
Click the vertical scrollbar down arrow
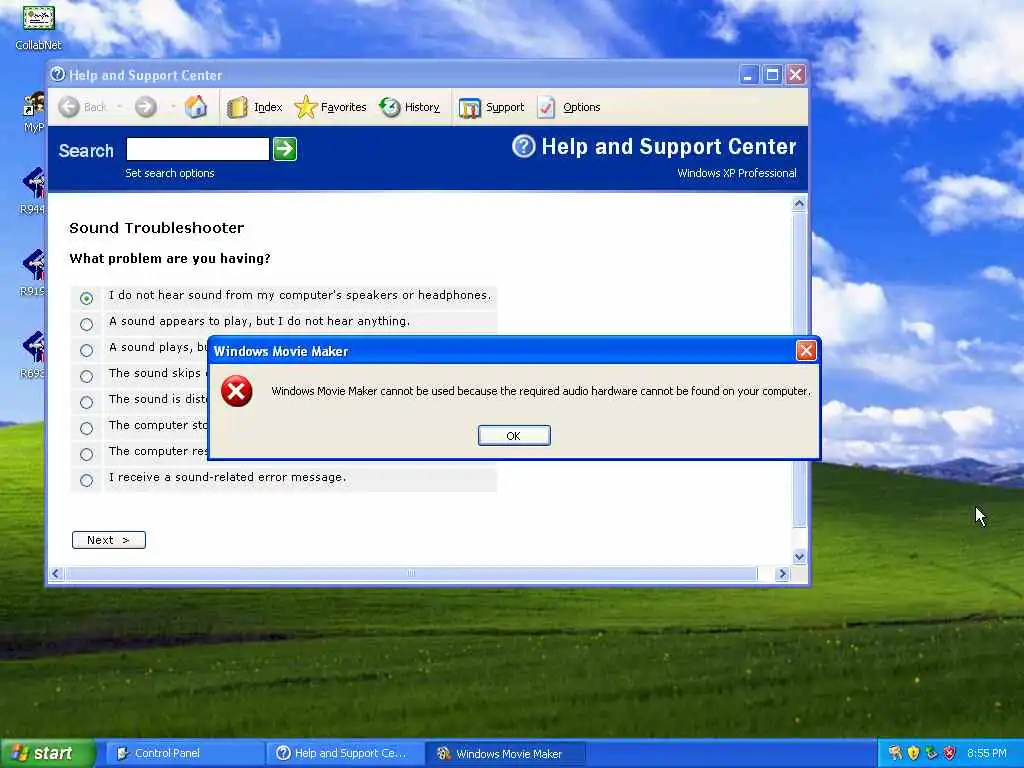(799, 557)
